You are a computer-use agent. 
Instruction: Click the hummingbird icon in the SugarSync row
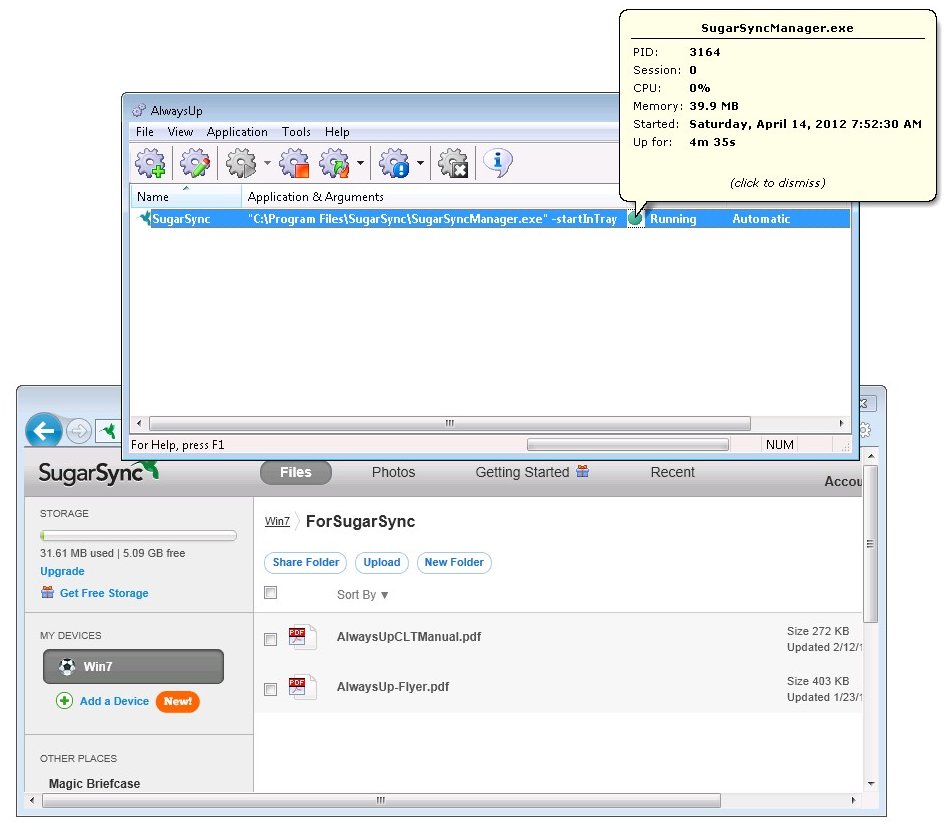[x=144, y=218]
